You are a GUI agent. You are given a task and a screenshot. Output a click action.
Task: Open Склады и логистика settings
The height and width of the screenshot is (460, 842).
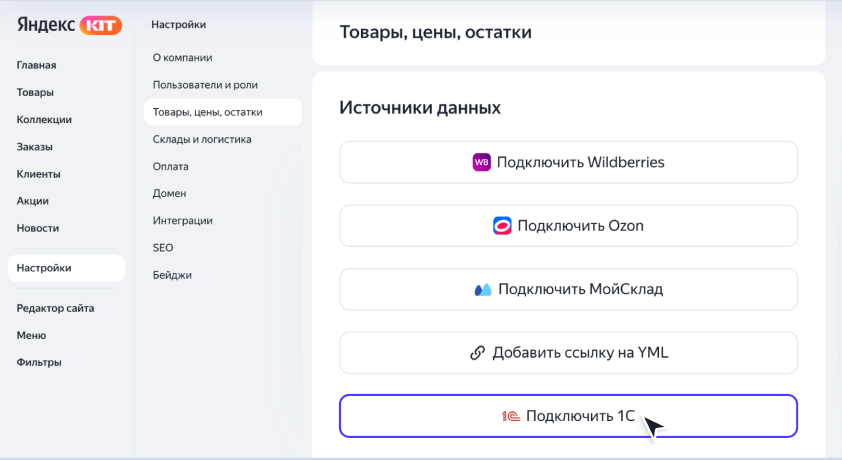click(202, 139)
